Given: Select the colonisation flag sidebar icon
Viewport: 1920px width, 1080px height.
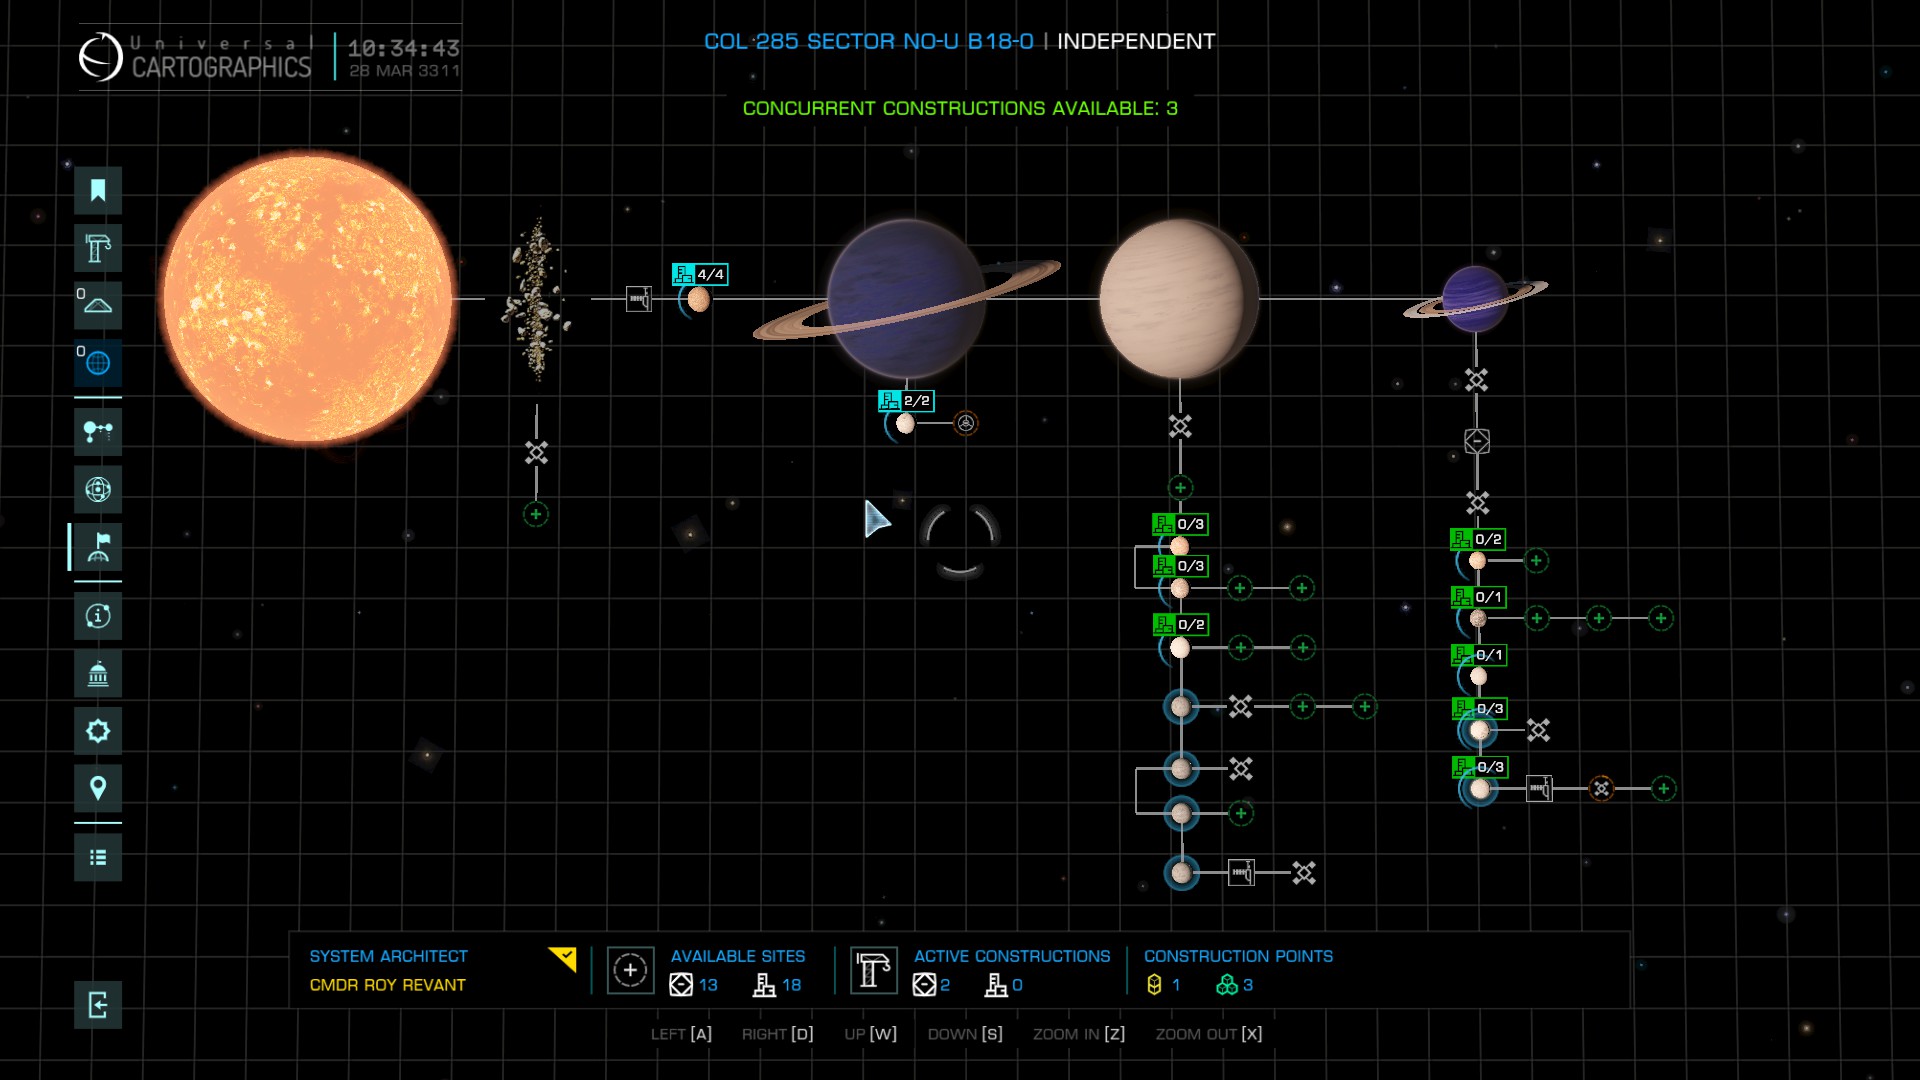Looking at the screenshot, I should click(x=98, y=547).
